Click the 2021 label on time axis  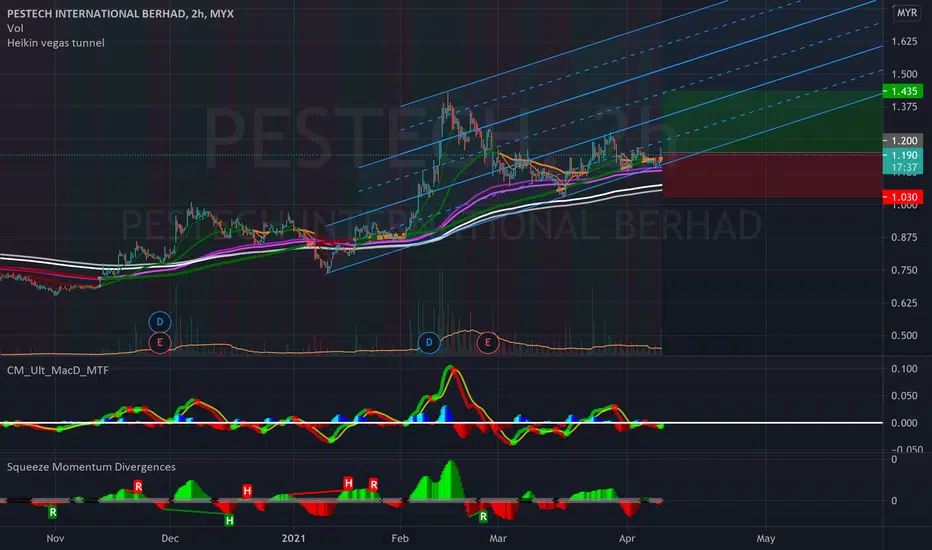click(294, 538)
